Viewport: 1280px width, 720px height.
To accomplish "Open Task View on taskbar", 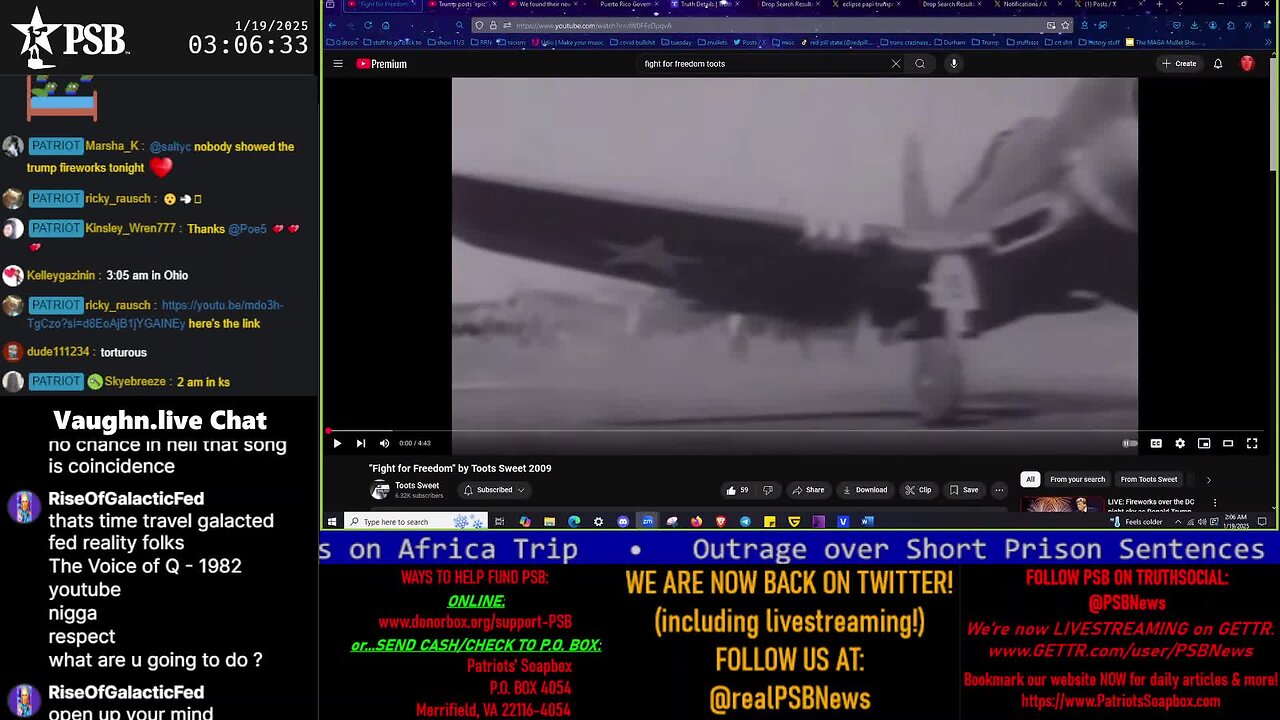I will [499, 521].
